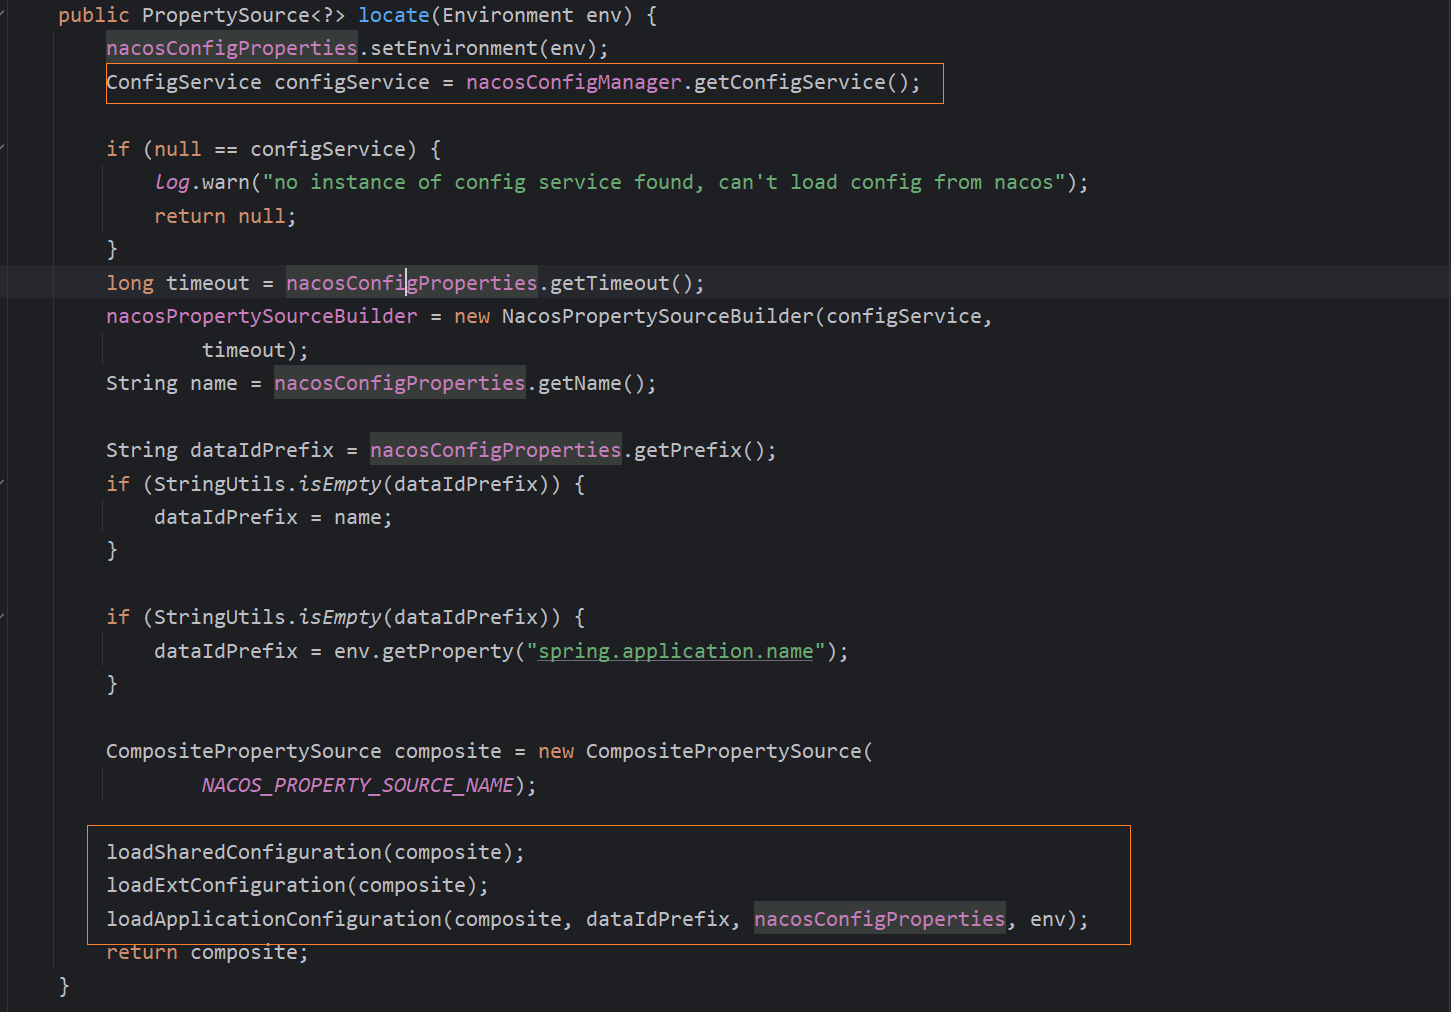The image size is (1451, 1012).
Task: Click nacosPropertySourceBuilder field assignment
Action: coord(262,316)
